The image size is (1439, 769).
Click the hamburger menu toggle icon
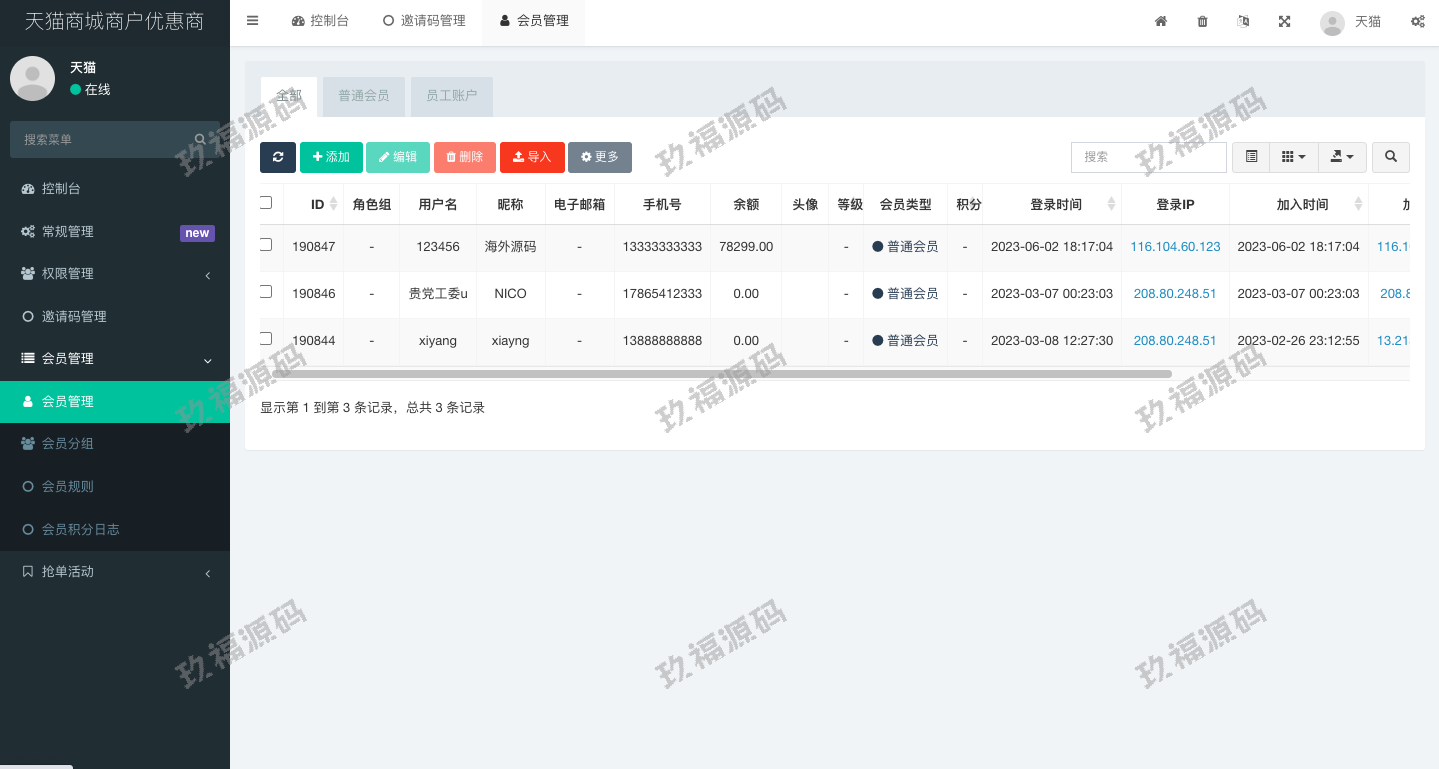252,21
